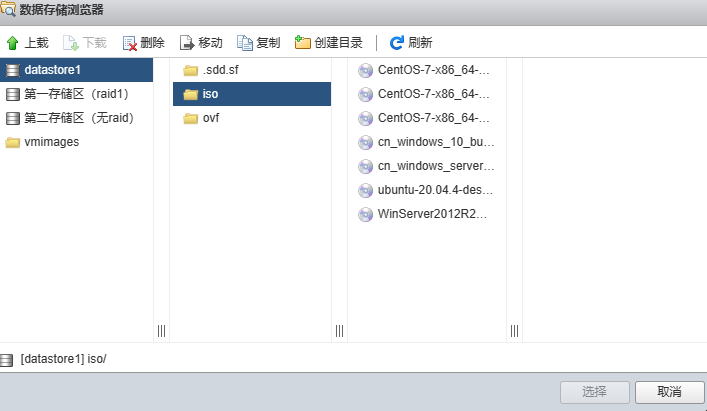The height and width of the screenshot is (411, 707).
Task: Click the 数据存储浏览器 title bar icon
Action: 8,9
